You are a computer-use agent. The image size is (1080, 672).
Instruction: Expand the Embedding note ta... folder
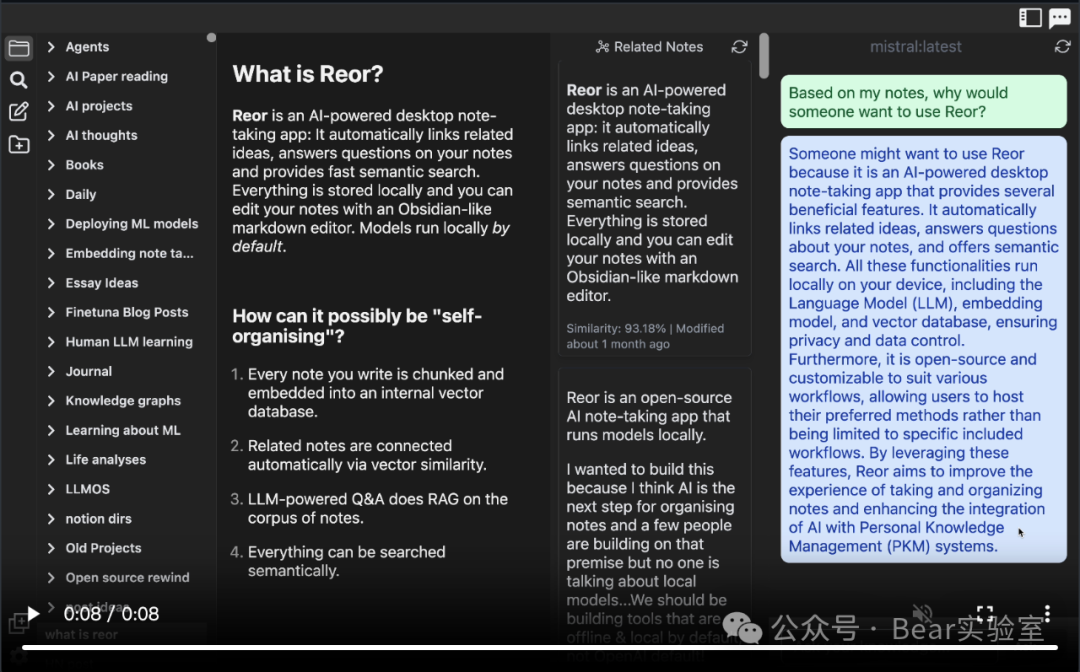point(51,253)
